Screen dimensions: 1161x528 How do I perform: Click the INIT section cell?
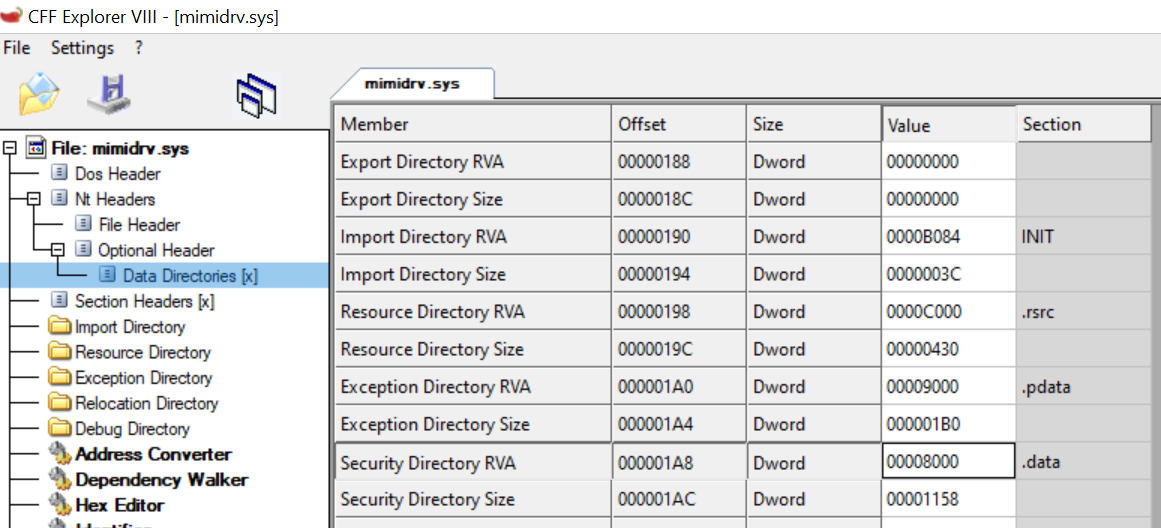[1085, 237]
